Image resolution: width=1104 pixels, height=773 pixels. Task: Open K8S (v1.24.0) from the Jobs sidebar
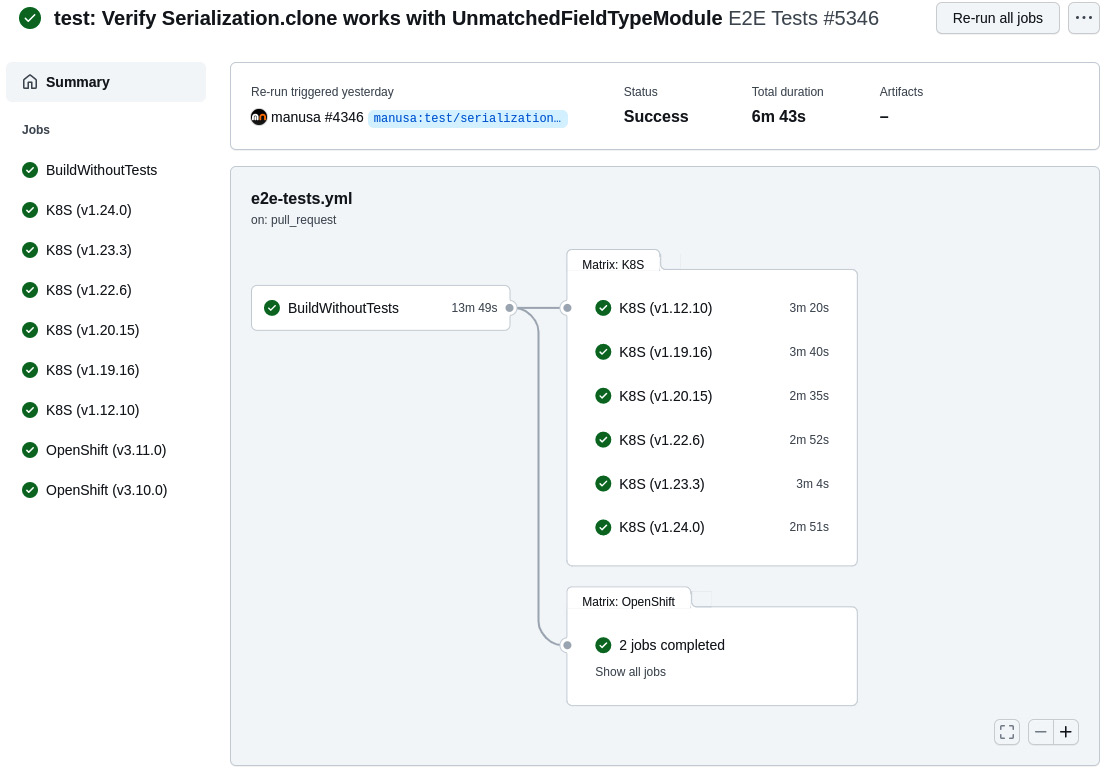tap(88, 210)
